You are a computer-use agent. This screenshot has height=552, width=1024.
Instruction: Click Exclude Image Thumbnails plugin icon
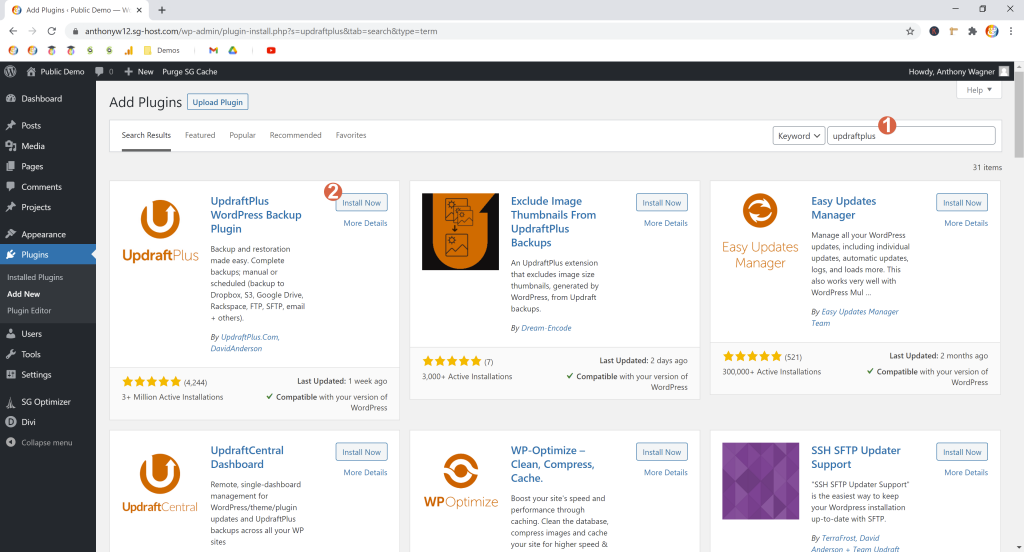[460, 231]
